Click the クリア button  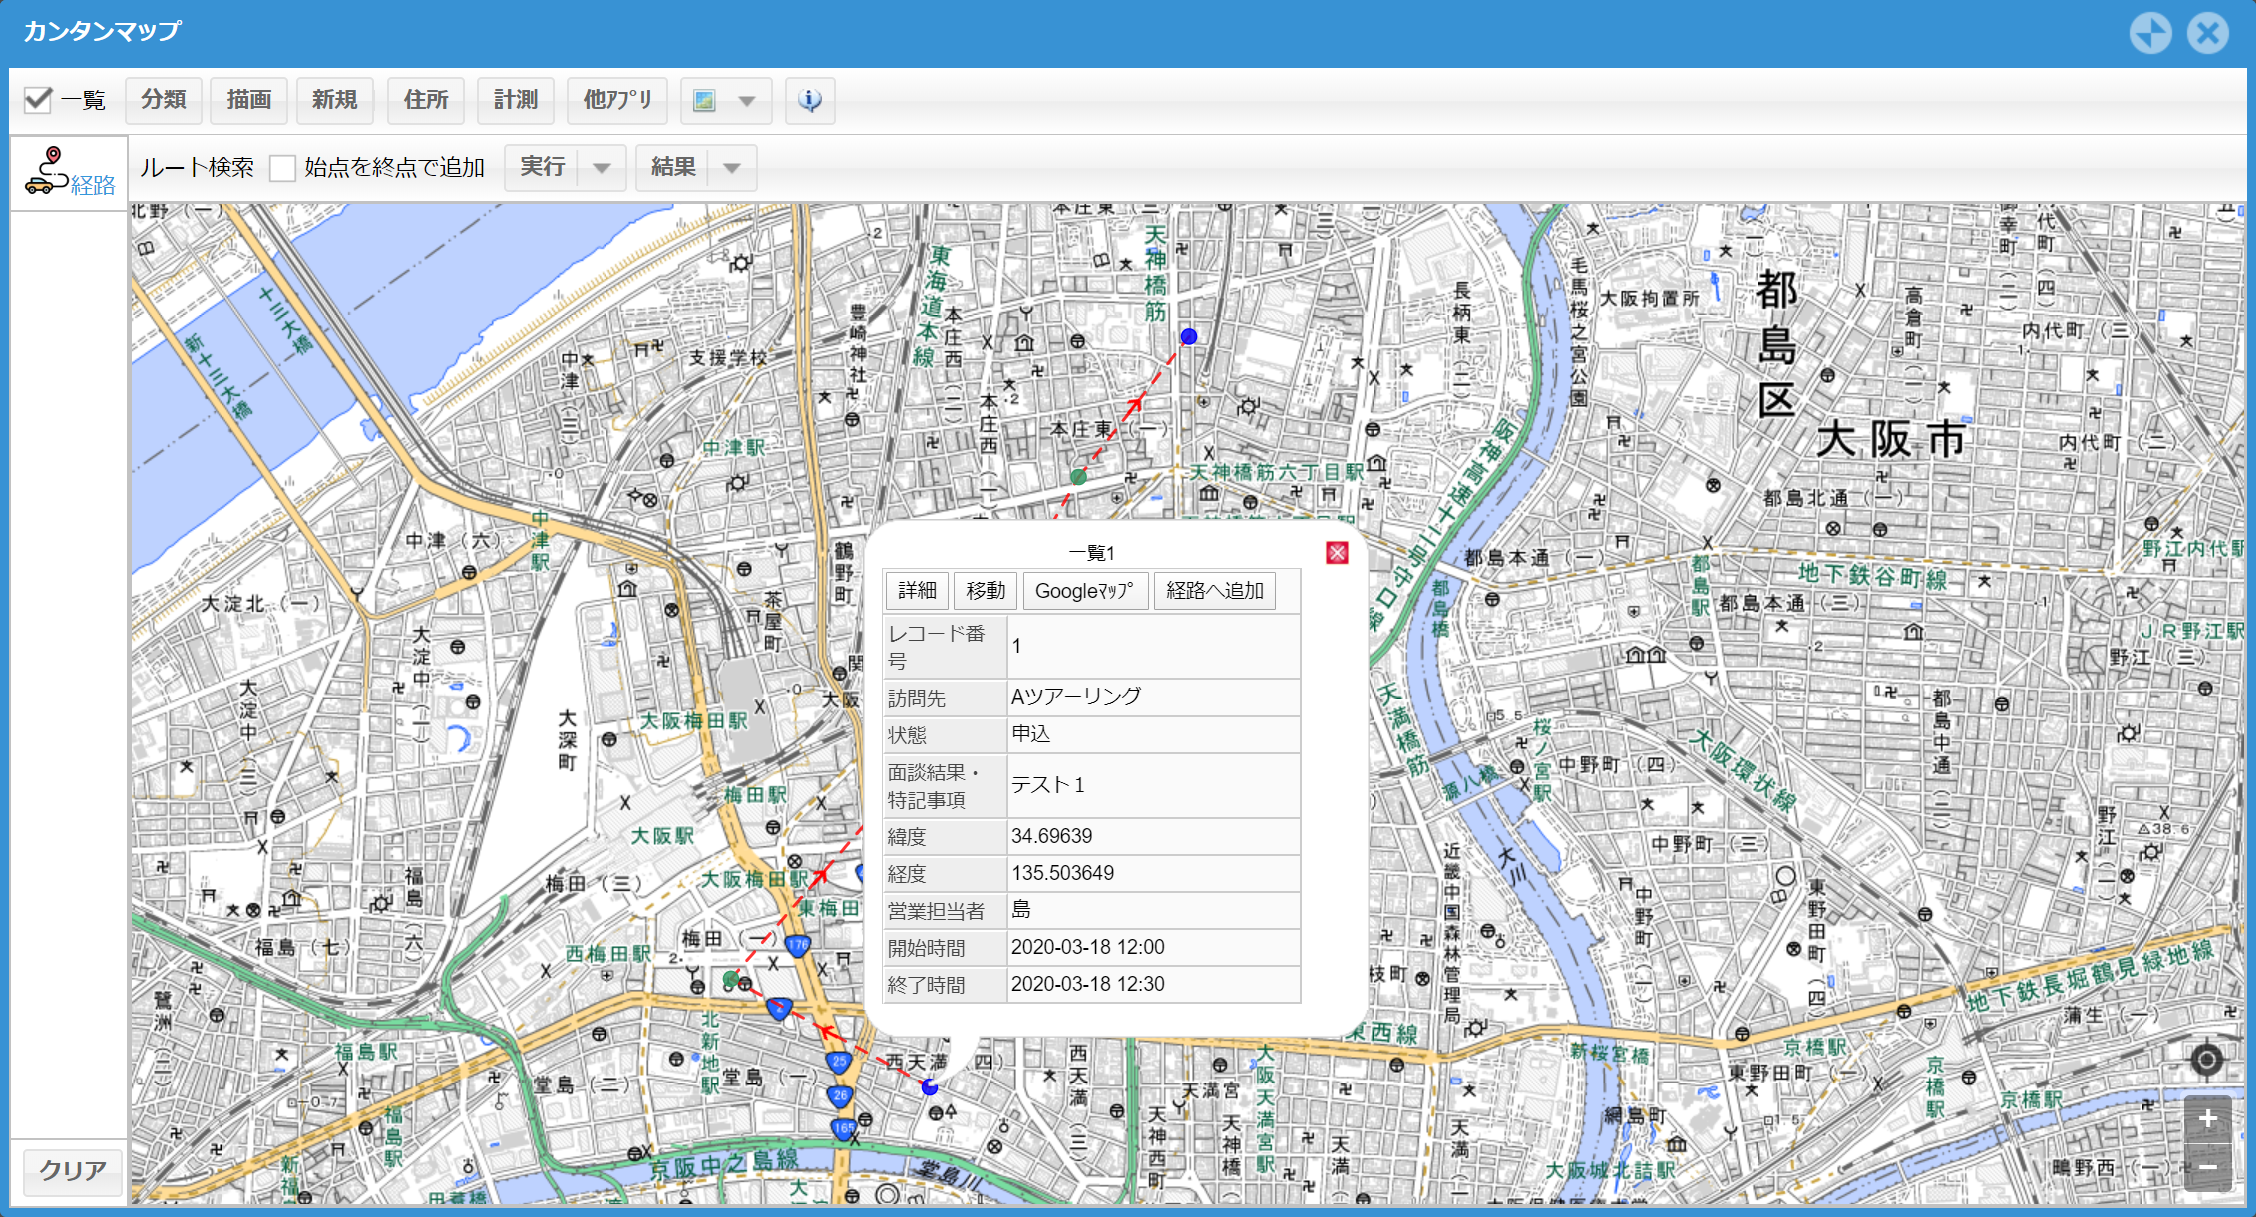point(73,1170)
